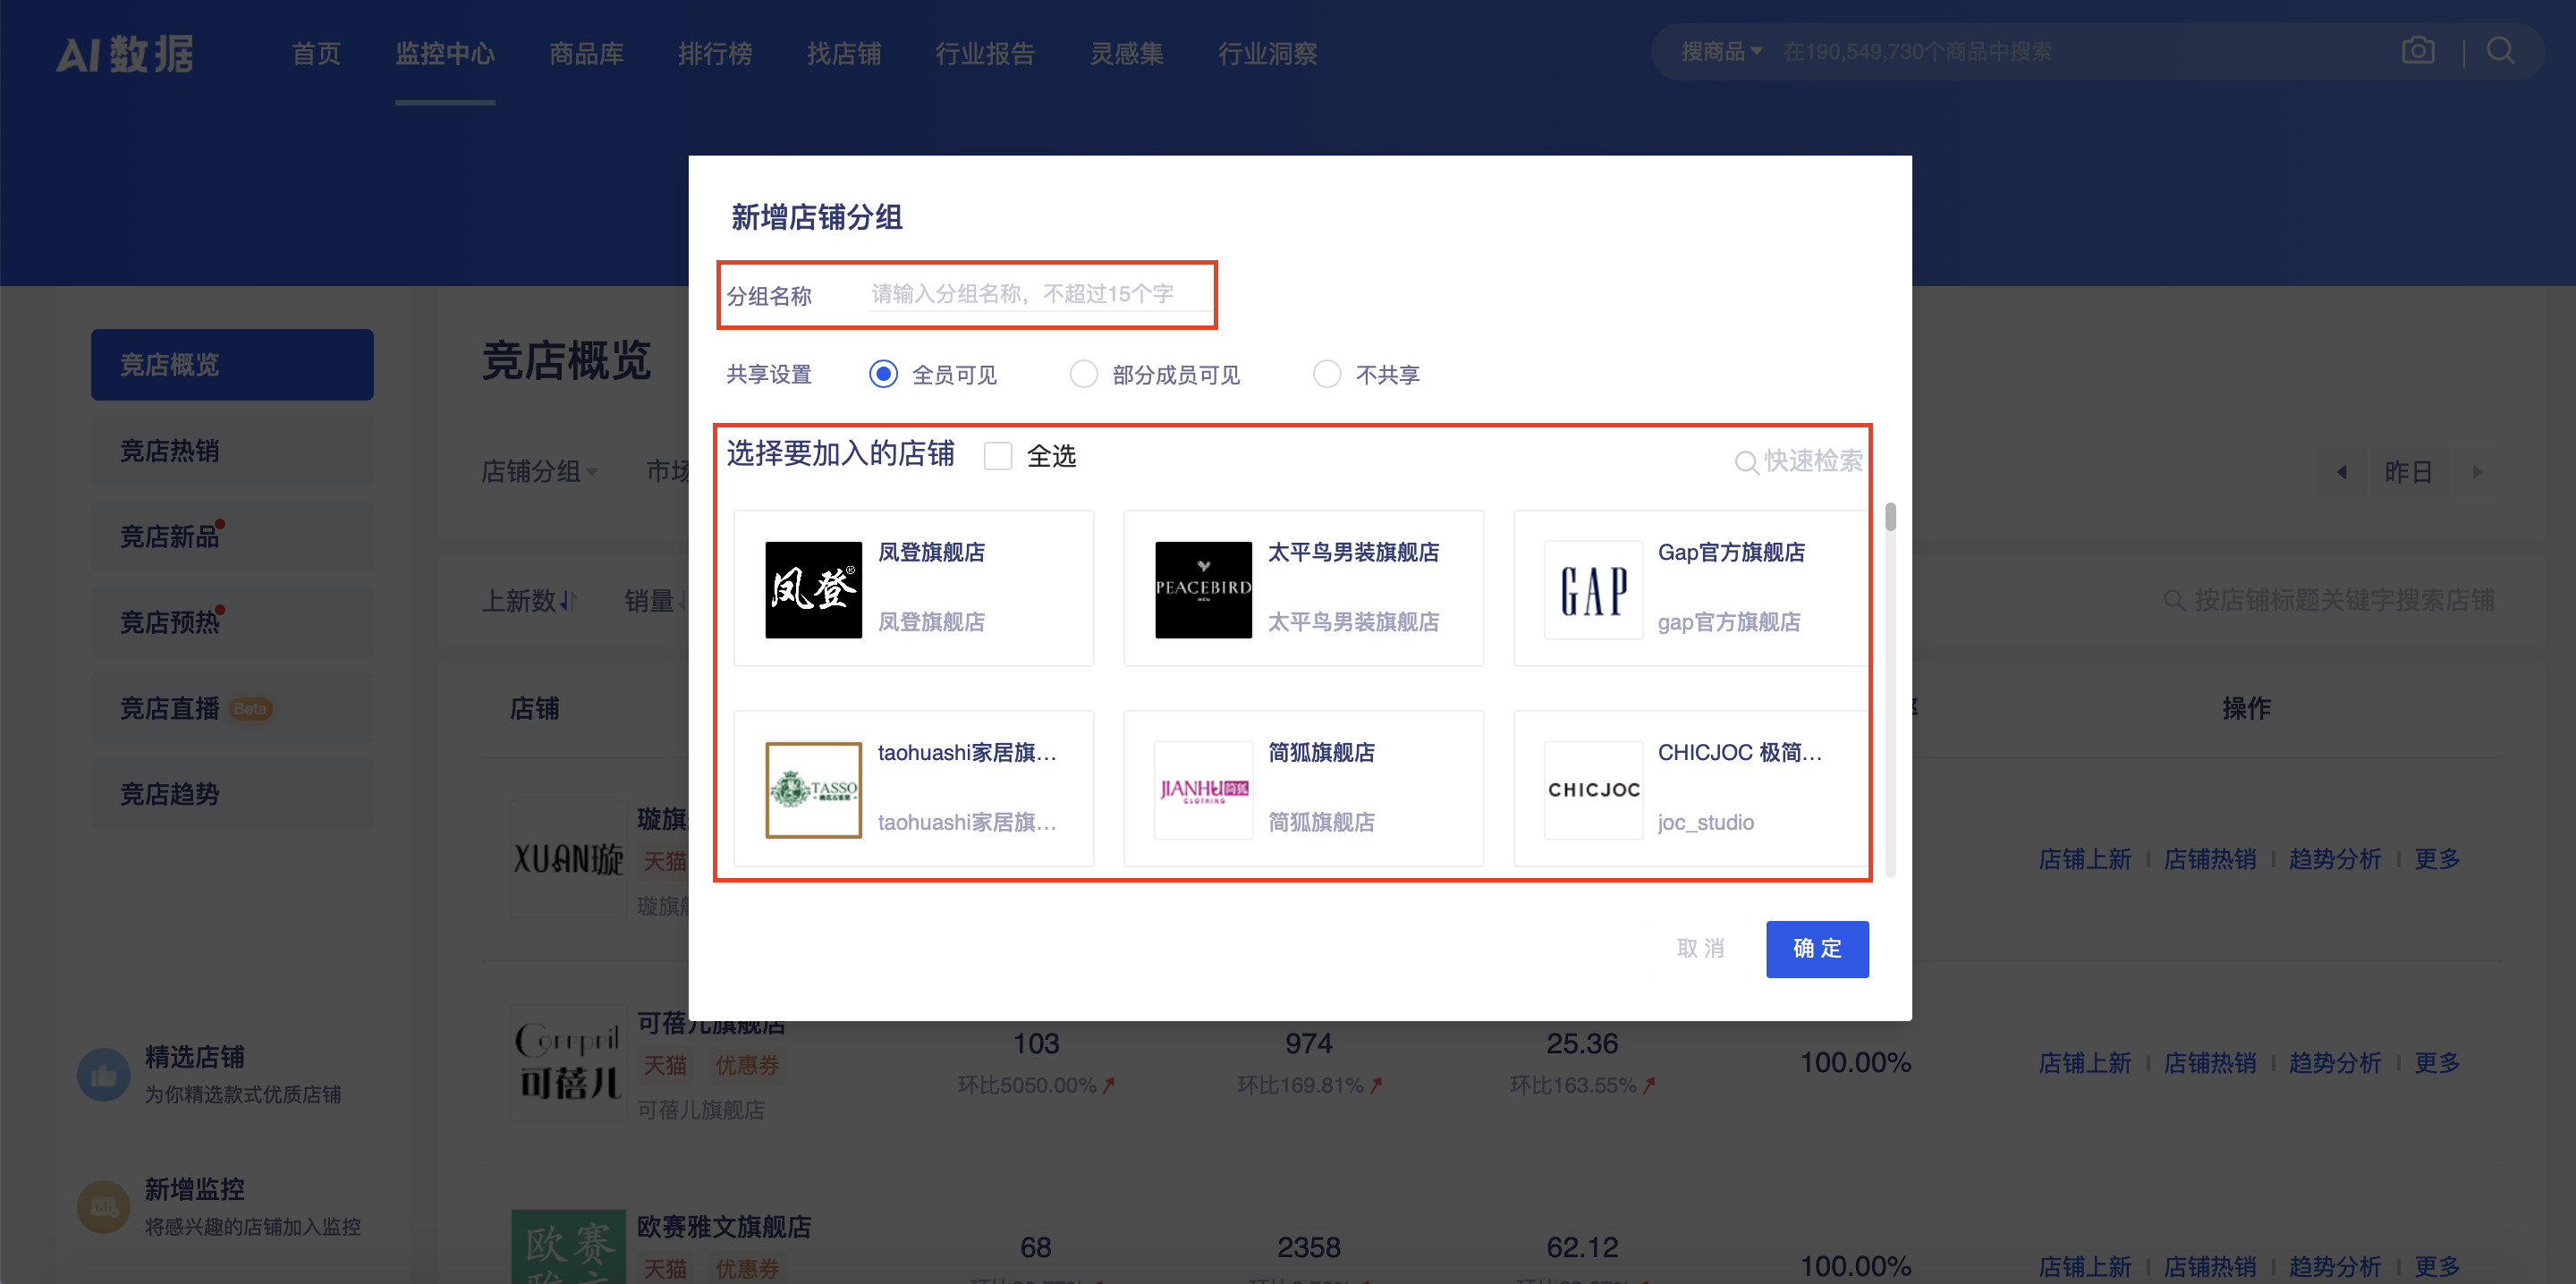Click the Gap官方旗舰店 logo thumbnail
2576x1284 pixels.
pos(1593,590)
